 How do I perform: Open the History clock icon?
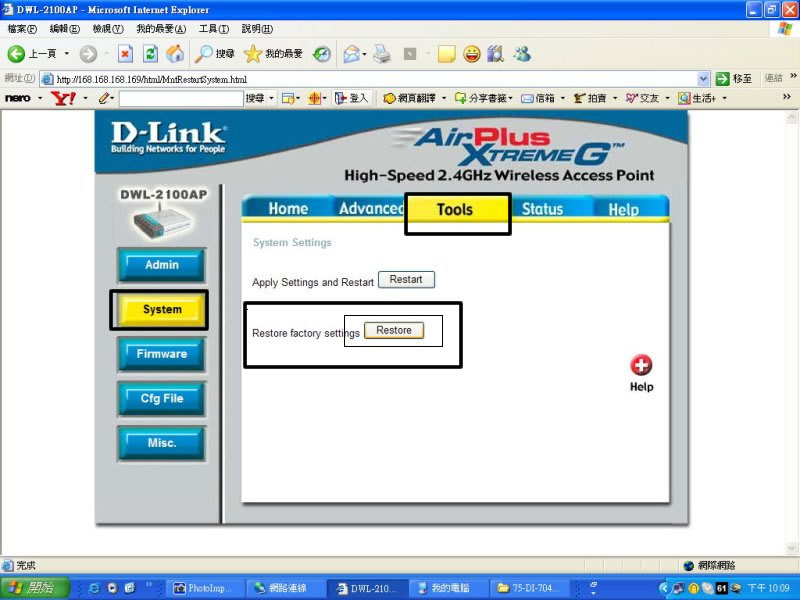(322, 54)
